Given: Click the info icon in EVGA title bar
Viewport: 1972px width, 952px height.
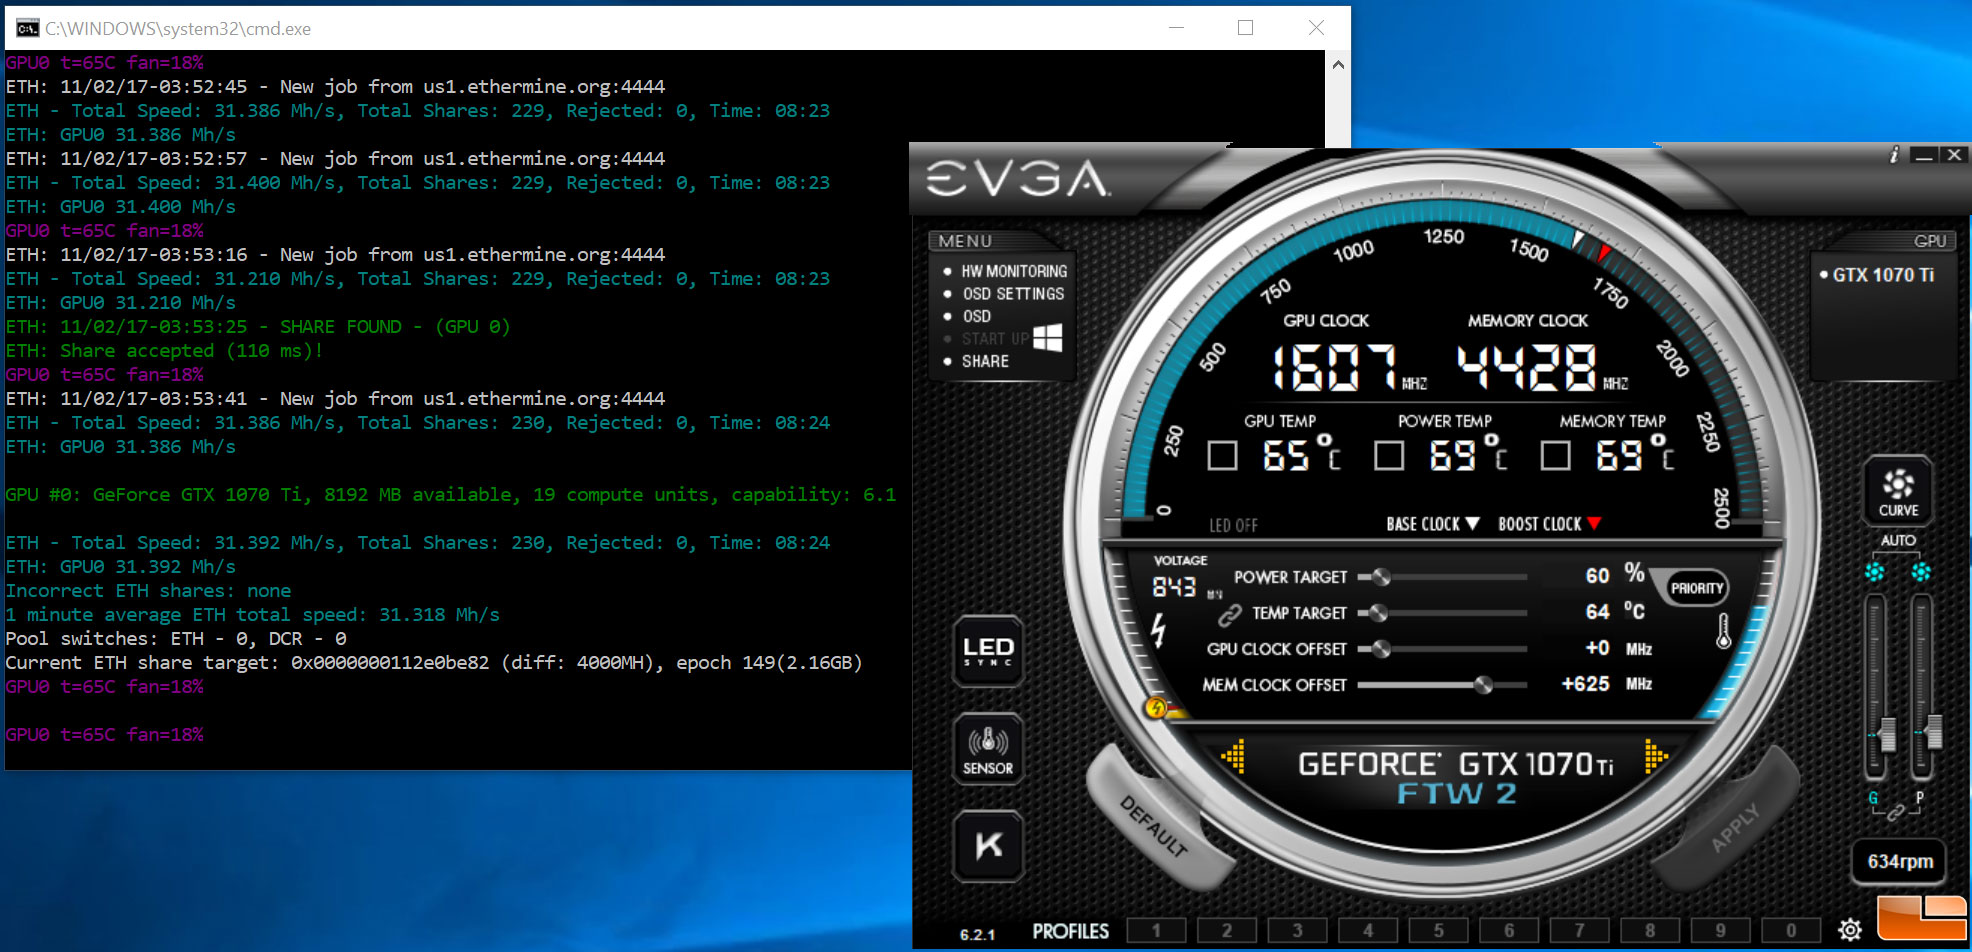Looking at the screenshot, I should (1893, 155).
